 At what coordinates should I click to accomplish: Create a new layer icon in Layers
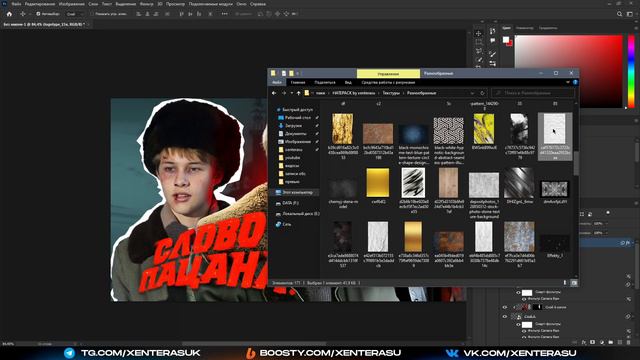pos(620,342)
